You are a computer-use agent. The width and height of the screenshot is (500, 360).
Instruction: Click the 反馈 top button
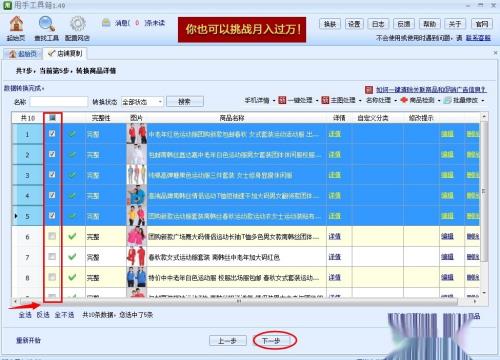pyautogui.click(x=404, y=24)
